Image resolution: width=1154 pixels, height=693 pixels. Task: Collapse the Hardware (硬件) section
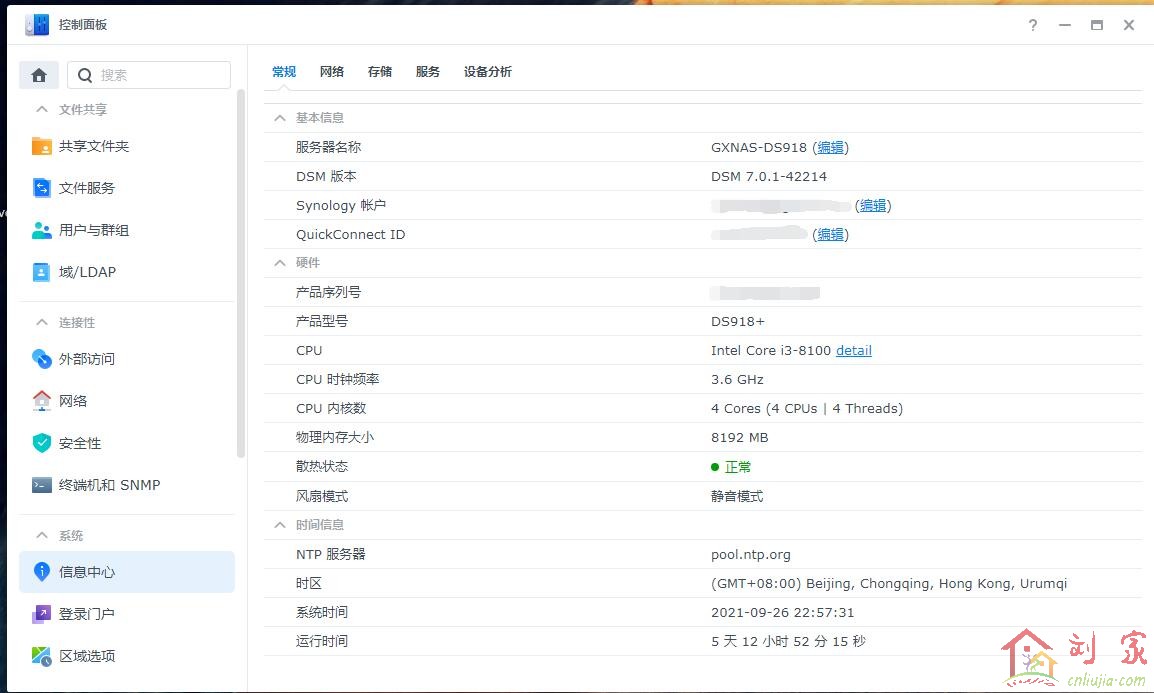tap(280, 263)
